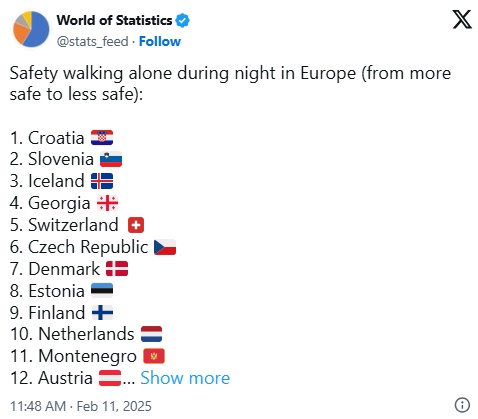Click the Czech Republic flag emoji
Screen dimensions: 478x419
165,247
